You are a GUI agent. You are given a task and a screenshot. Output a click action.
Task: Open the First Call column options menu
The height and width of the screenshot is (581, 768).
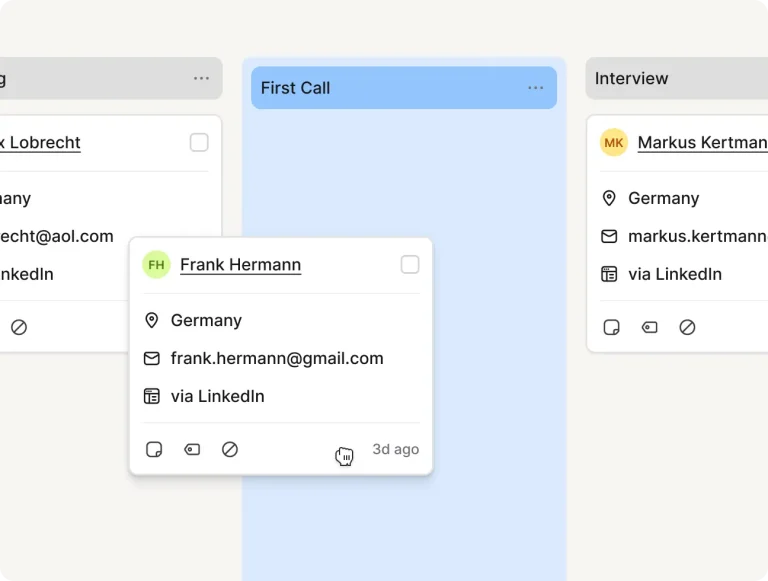click(x=536, y=88)
